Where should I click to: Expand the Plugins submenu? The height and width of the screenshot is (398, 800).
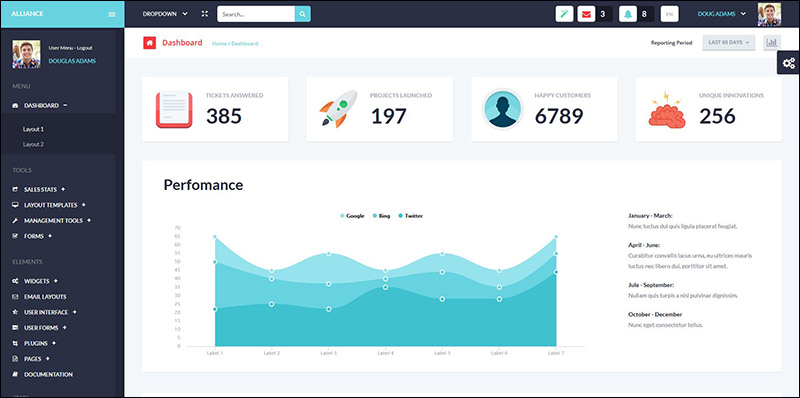click(x=54, y=343)
